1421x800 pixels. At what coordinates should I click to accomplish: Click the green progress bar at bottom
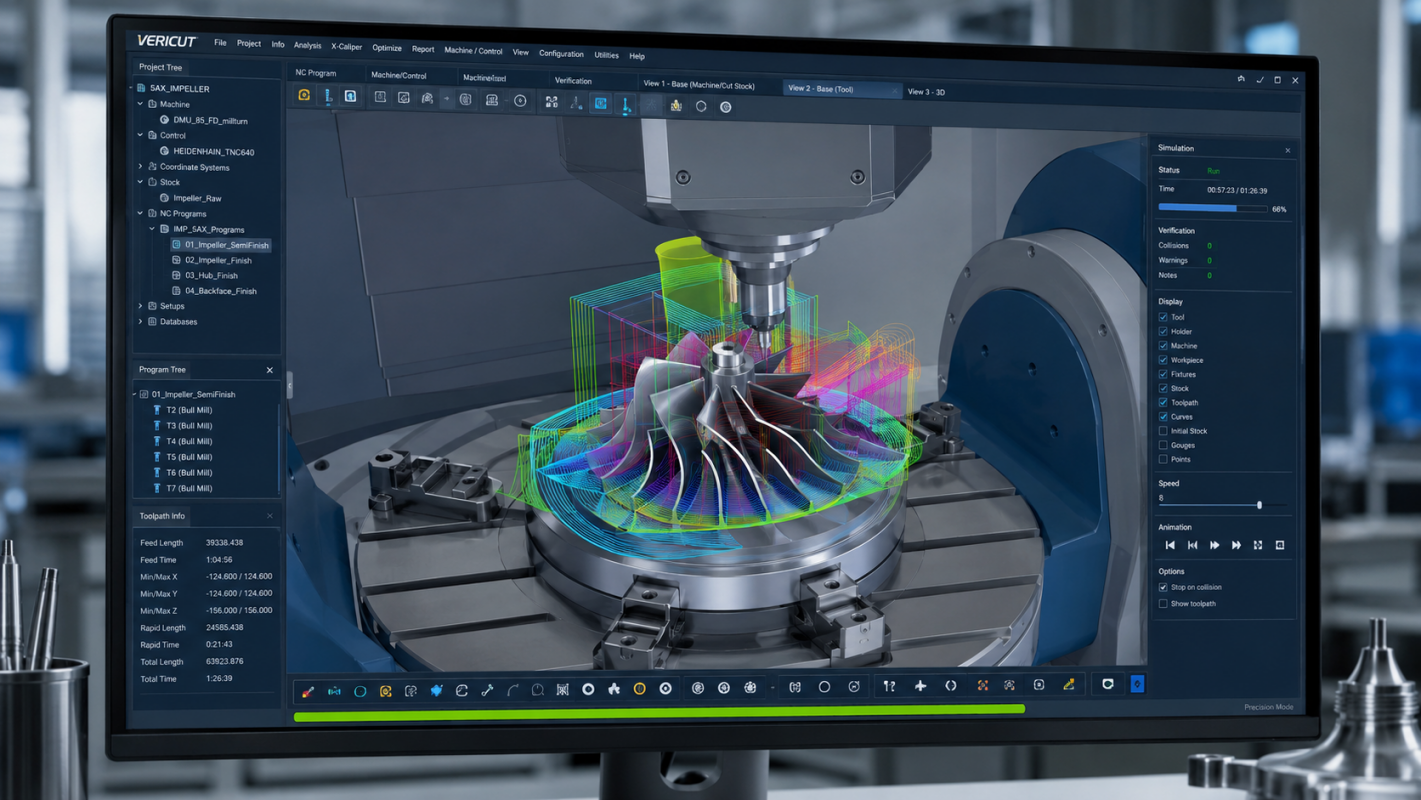coord(659,712)
